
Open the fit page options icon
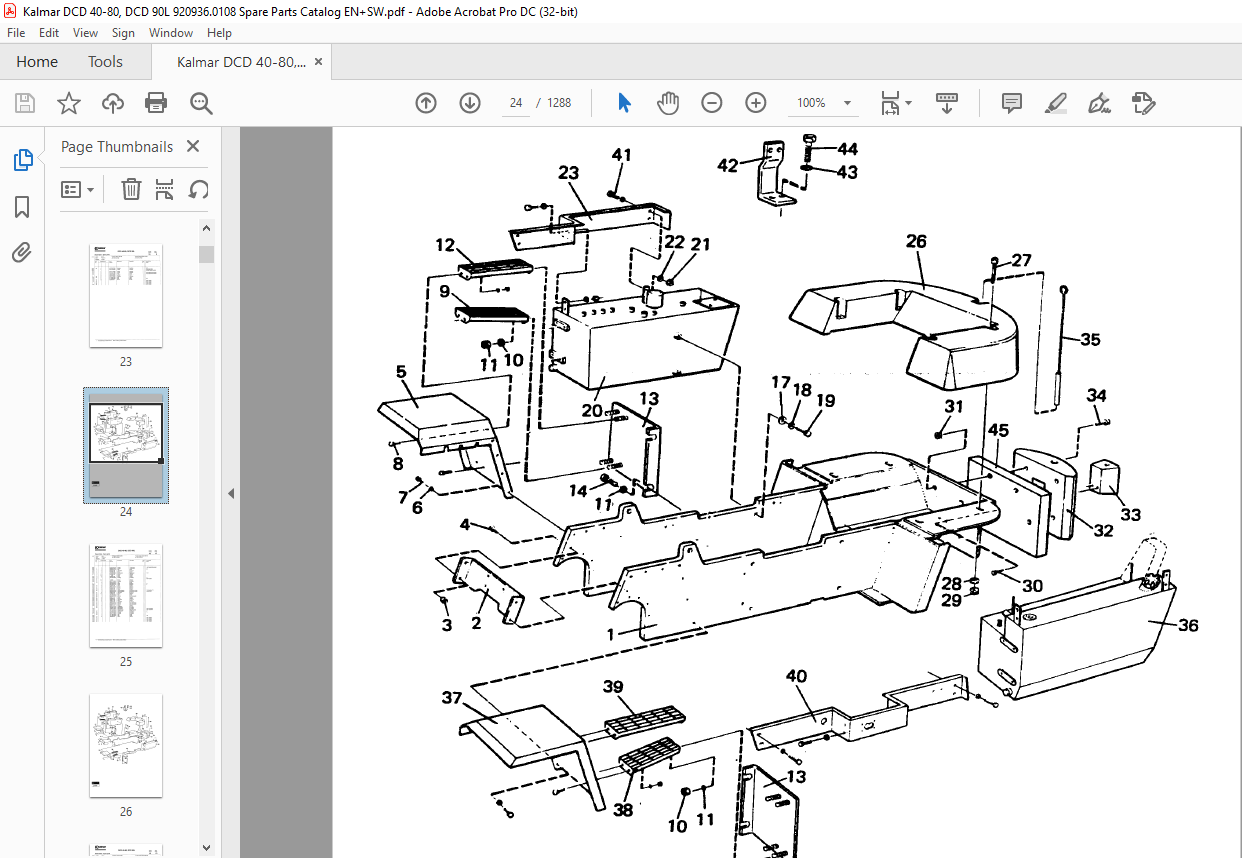point(896,103)
